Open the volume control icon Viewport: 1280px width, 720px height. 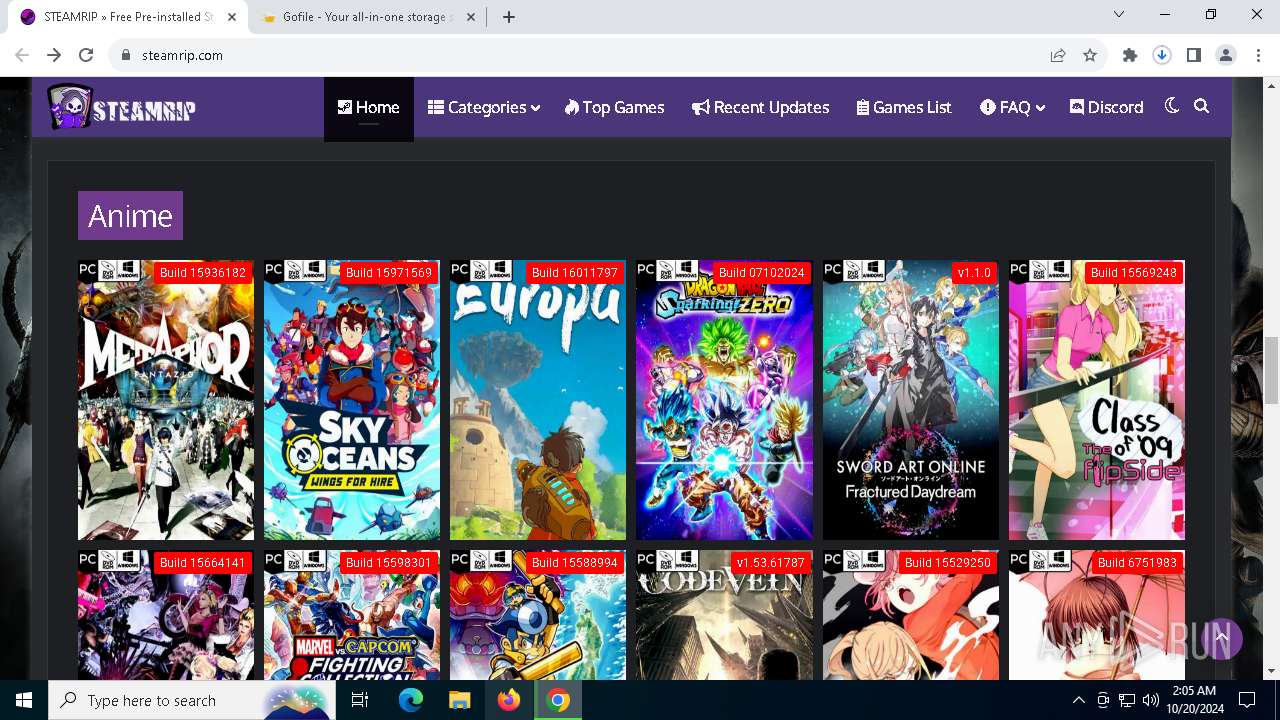(1151, 700)
